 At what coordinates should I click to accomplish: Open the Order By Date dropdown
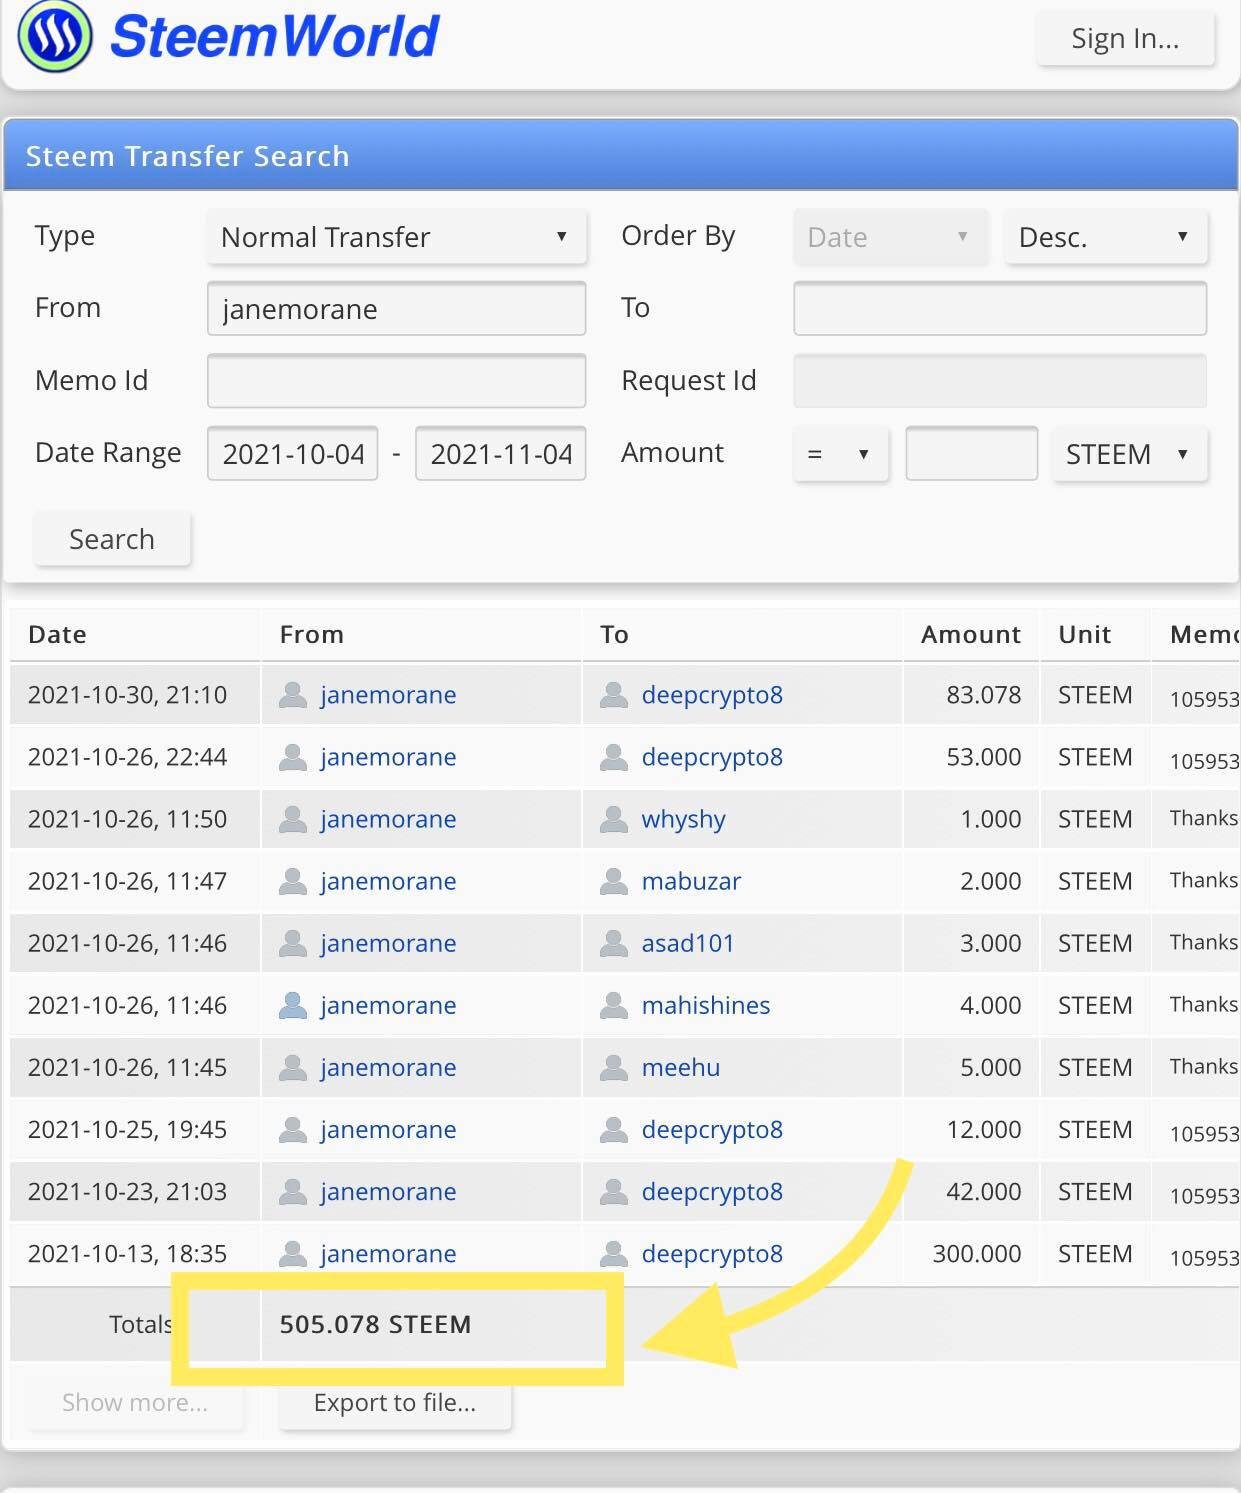coord(890,237)
